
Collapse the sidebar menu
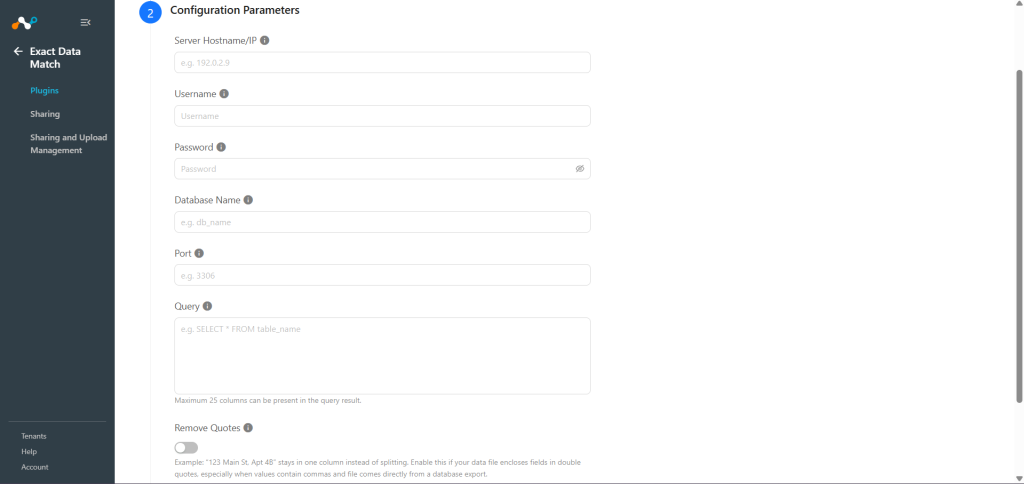click(x=85, y=23)
